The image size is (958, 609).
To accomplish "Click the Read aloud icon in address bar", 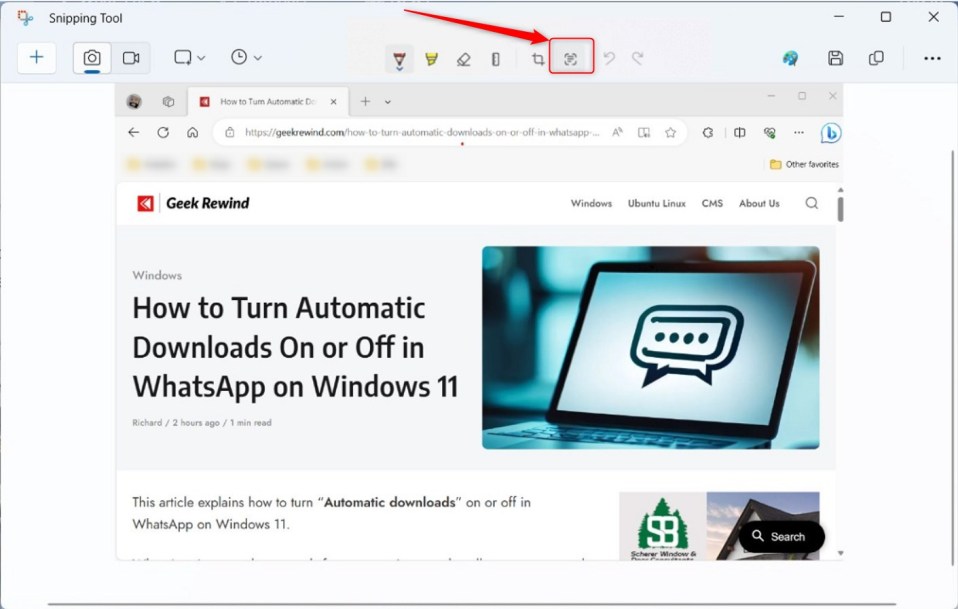I will (x=618, y=133).
